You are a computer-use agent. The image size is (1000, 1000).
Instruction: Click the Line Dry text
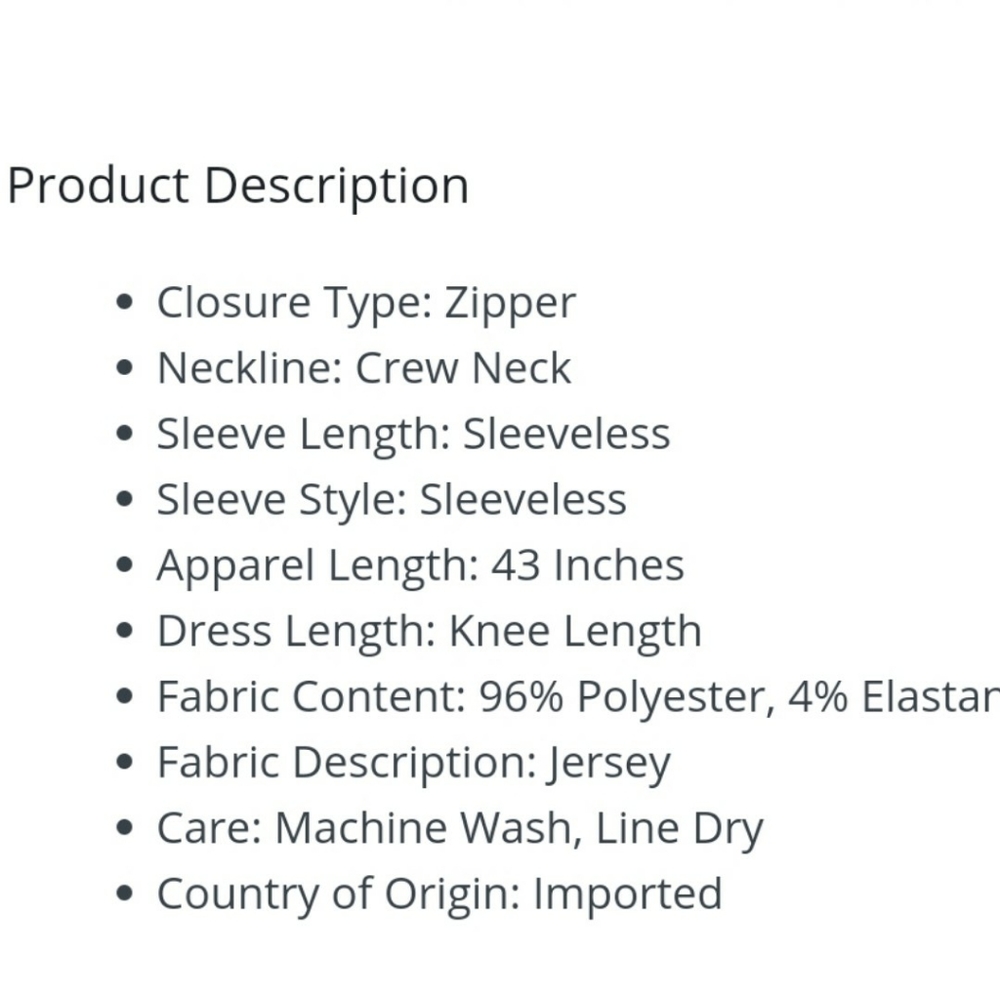point(680,829)
